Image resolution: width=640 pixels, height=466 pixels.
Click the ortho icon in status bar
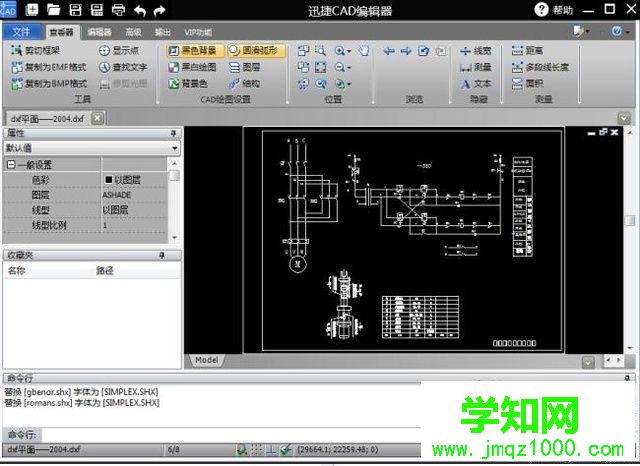coord(271,450)
